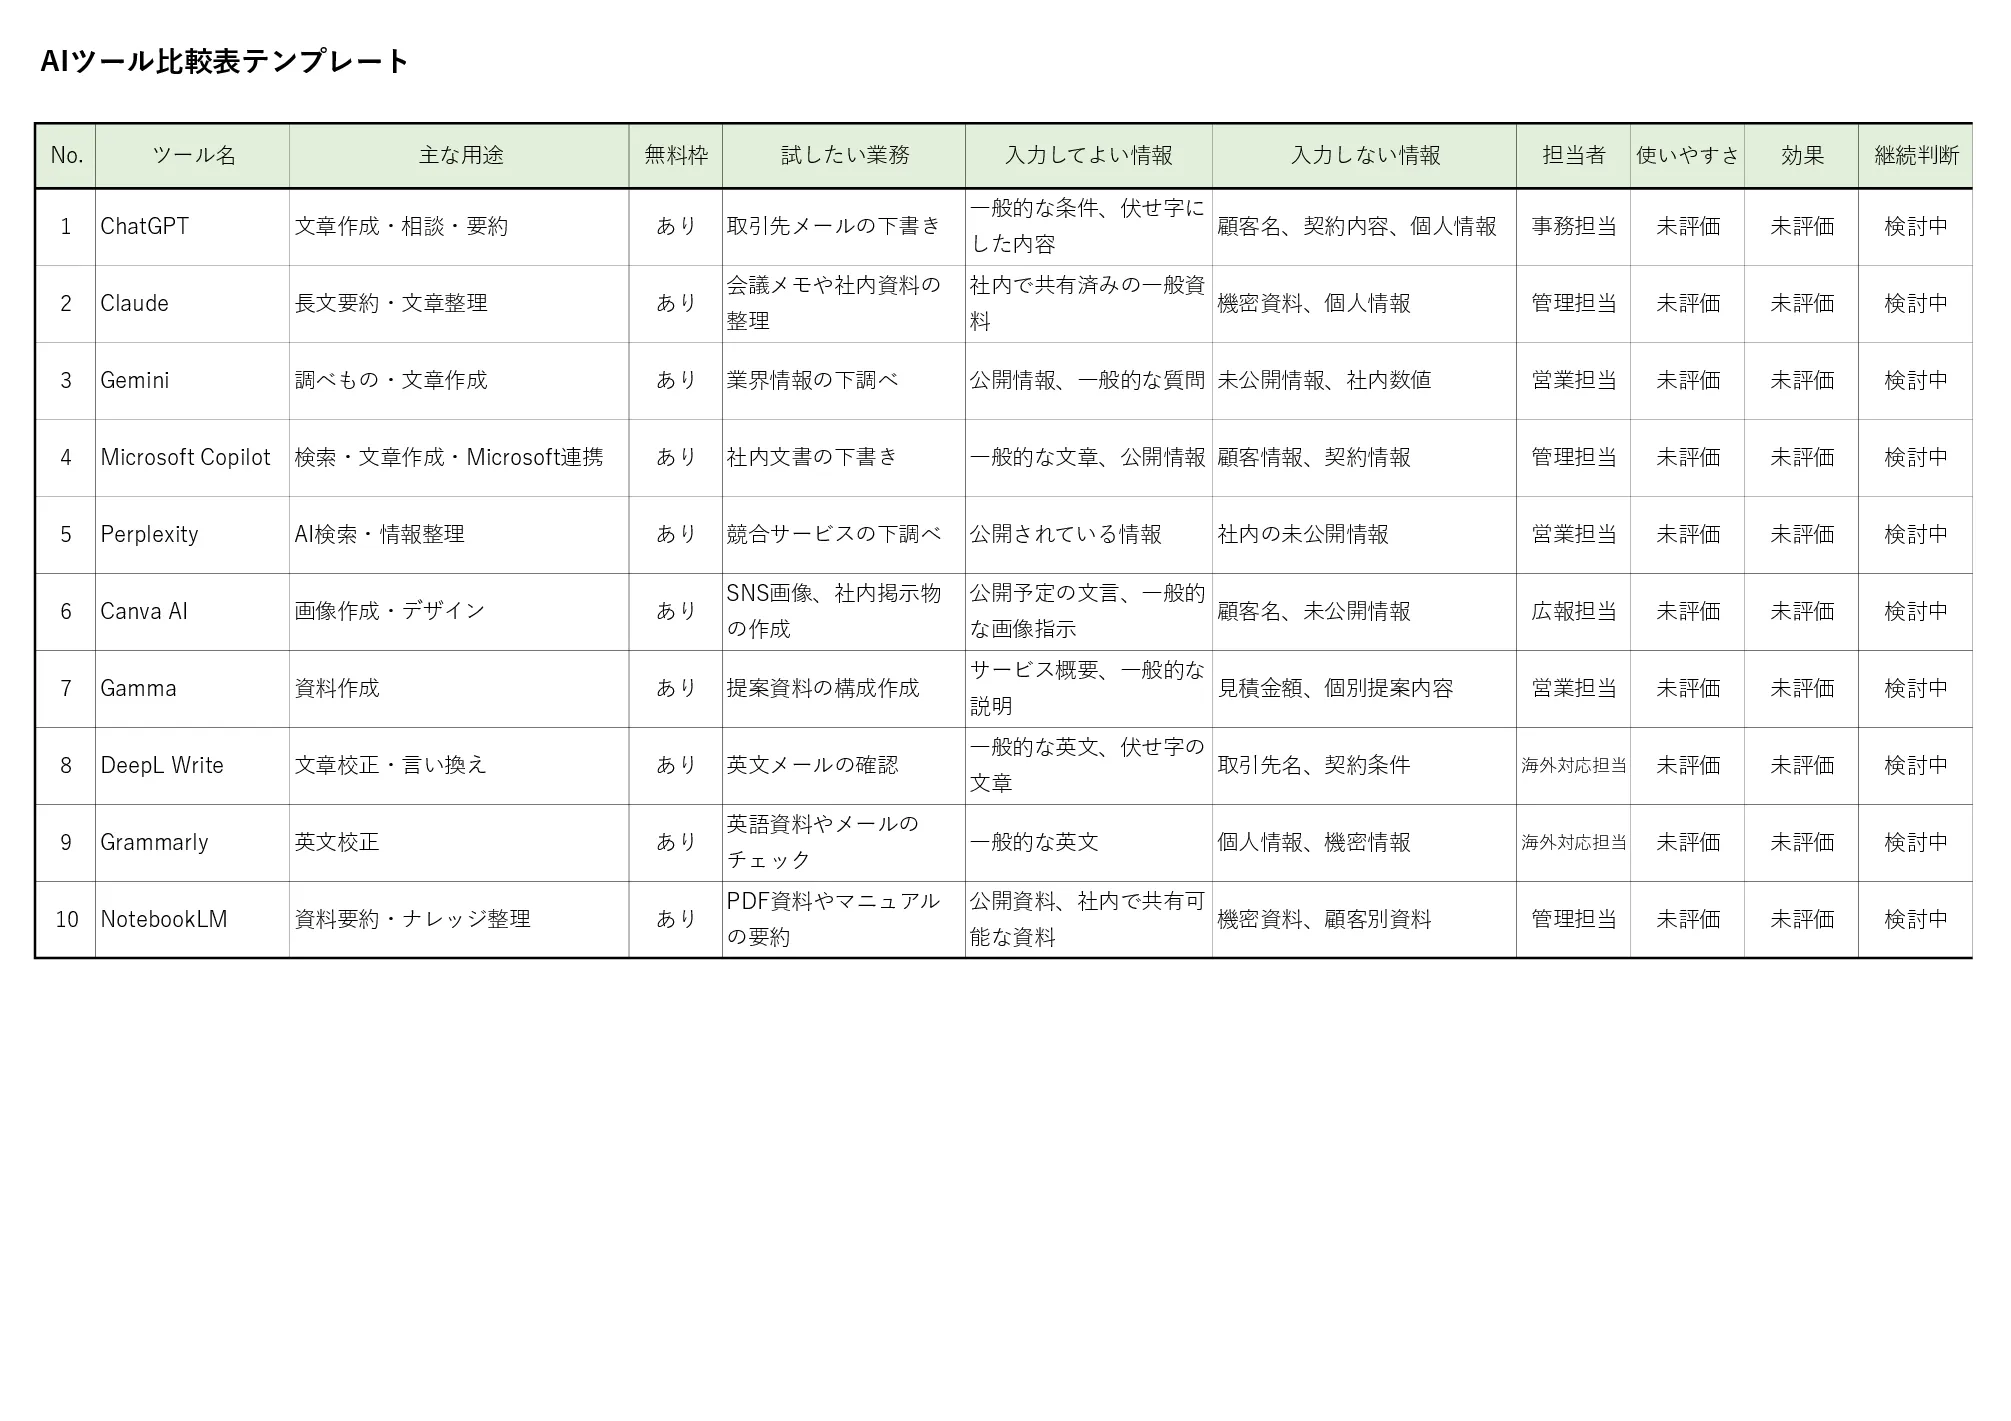Click 事務担当 in ChatGPT row

pyautogui.click(x=1574, y=227)
